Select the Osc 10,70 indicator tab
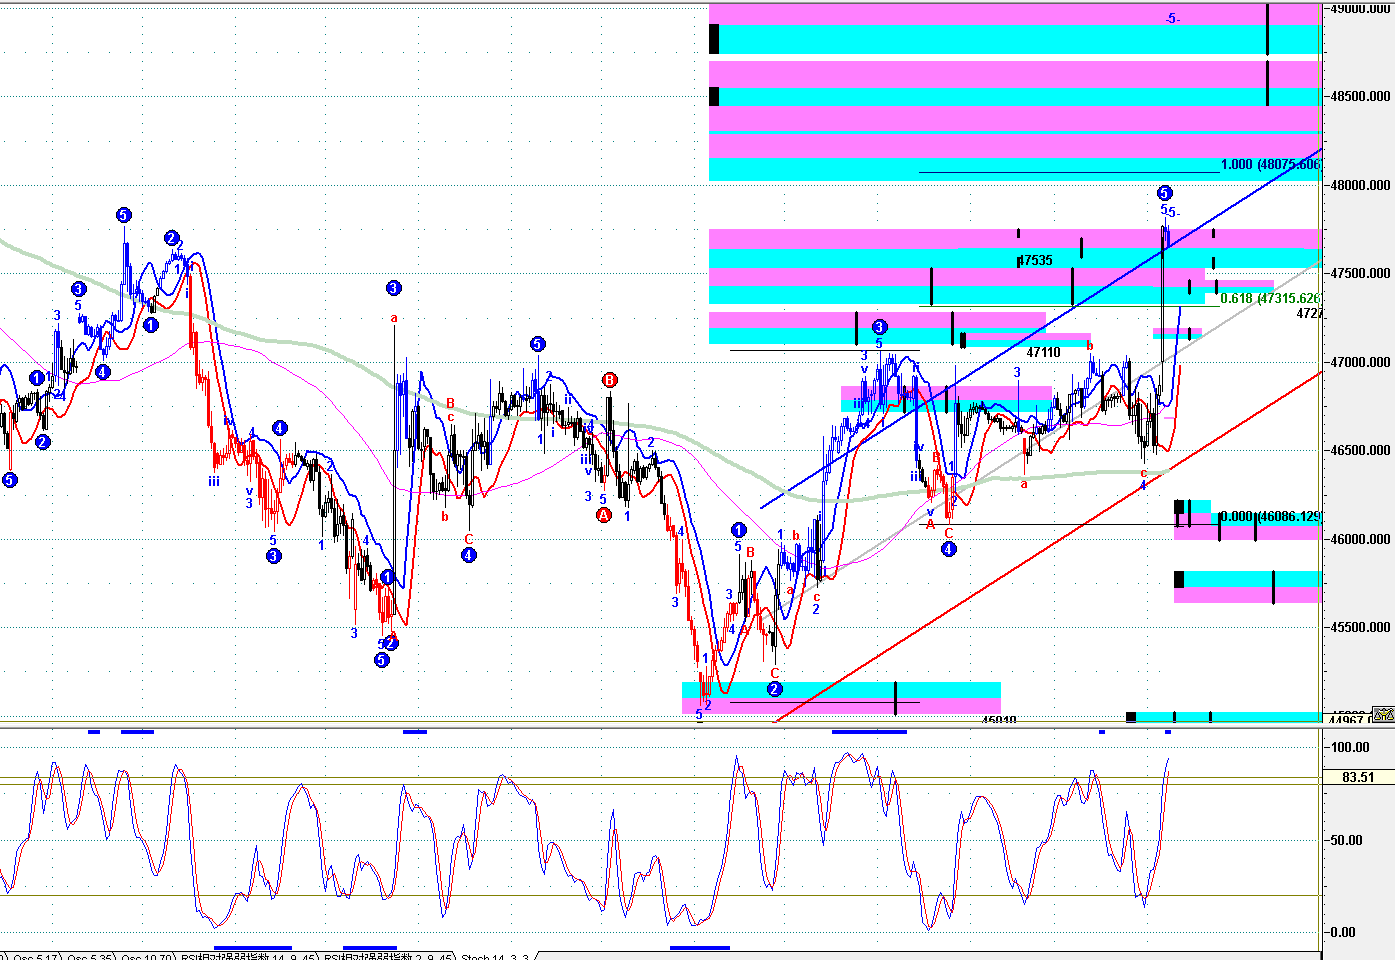 (145, 957)
